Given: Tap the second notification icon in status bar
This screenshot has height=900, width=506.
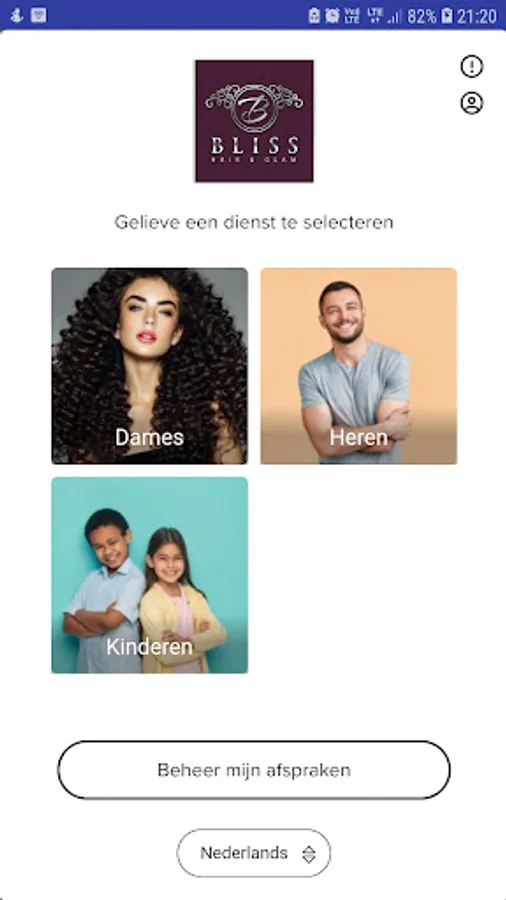Looking at the screenshot, I should 38,15.
